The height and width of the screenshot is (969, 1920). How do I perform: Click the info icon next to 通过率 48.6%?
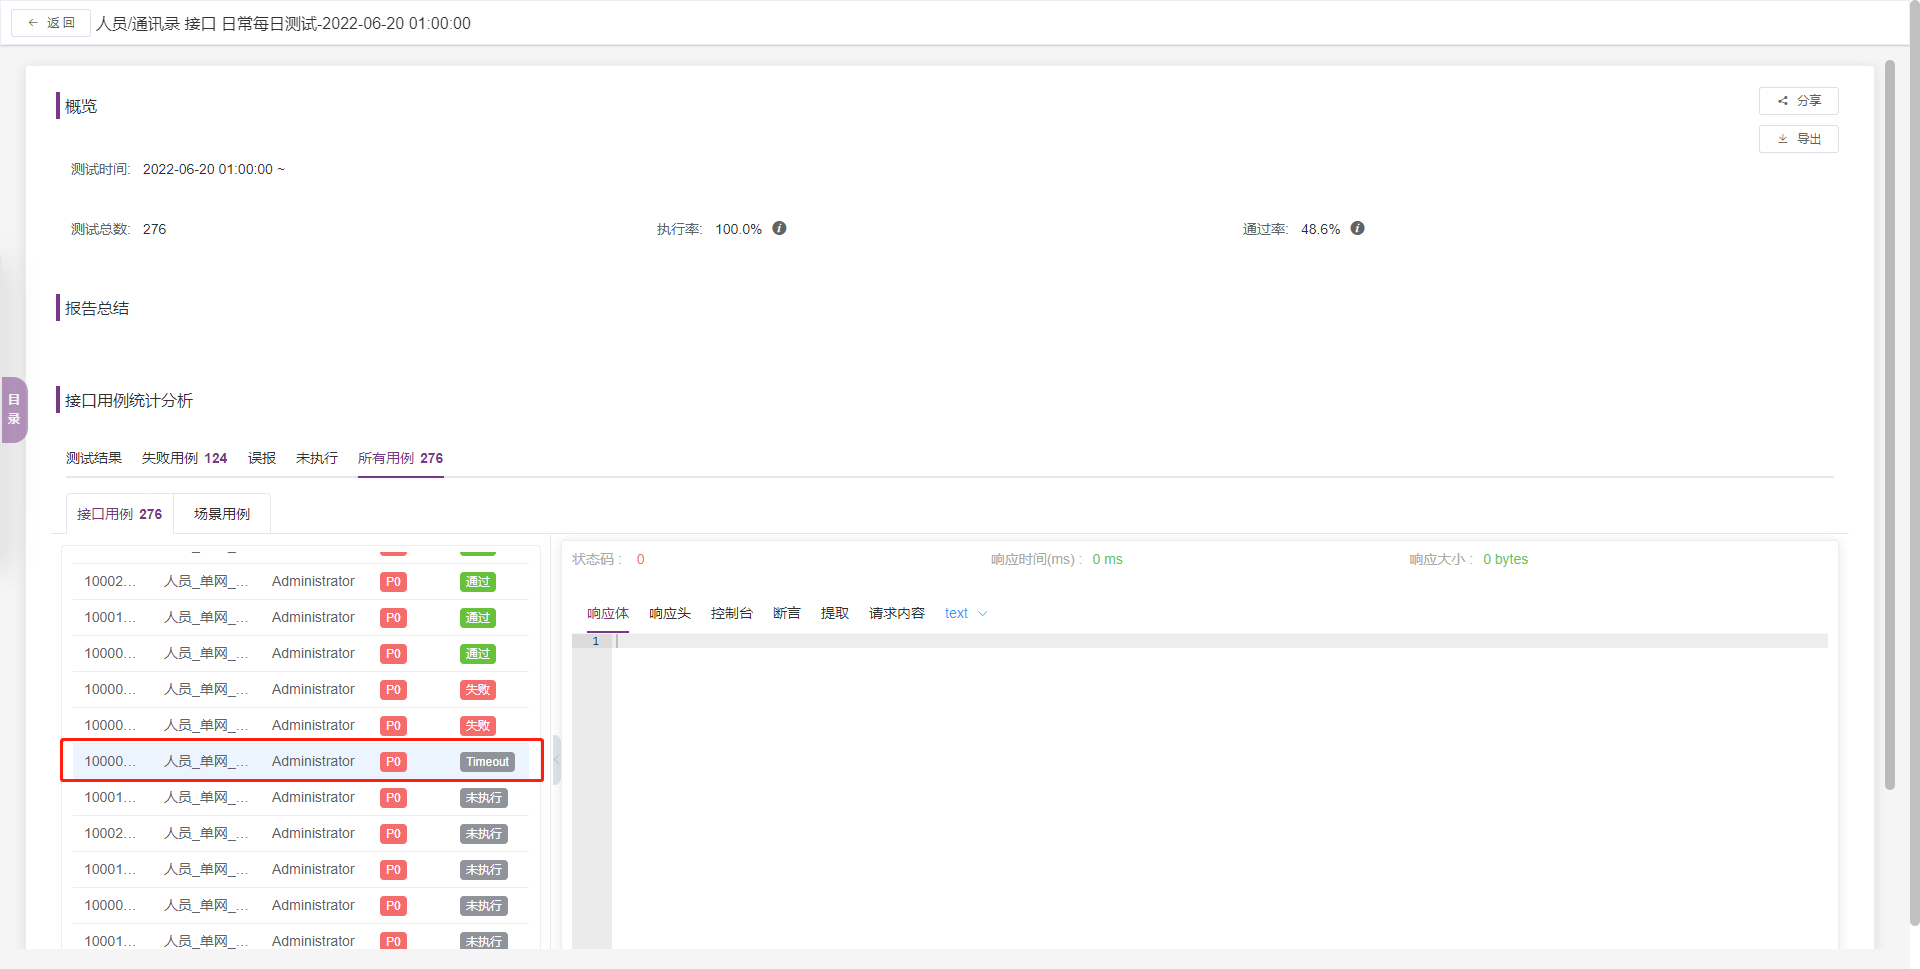click(x=1357, y=229)
